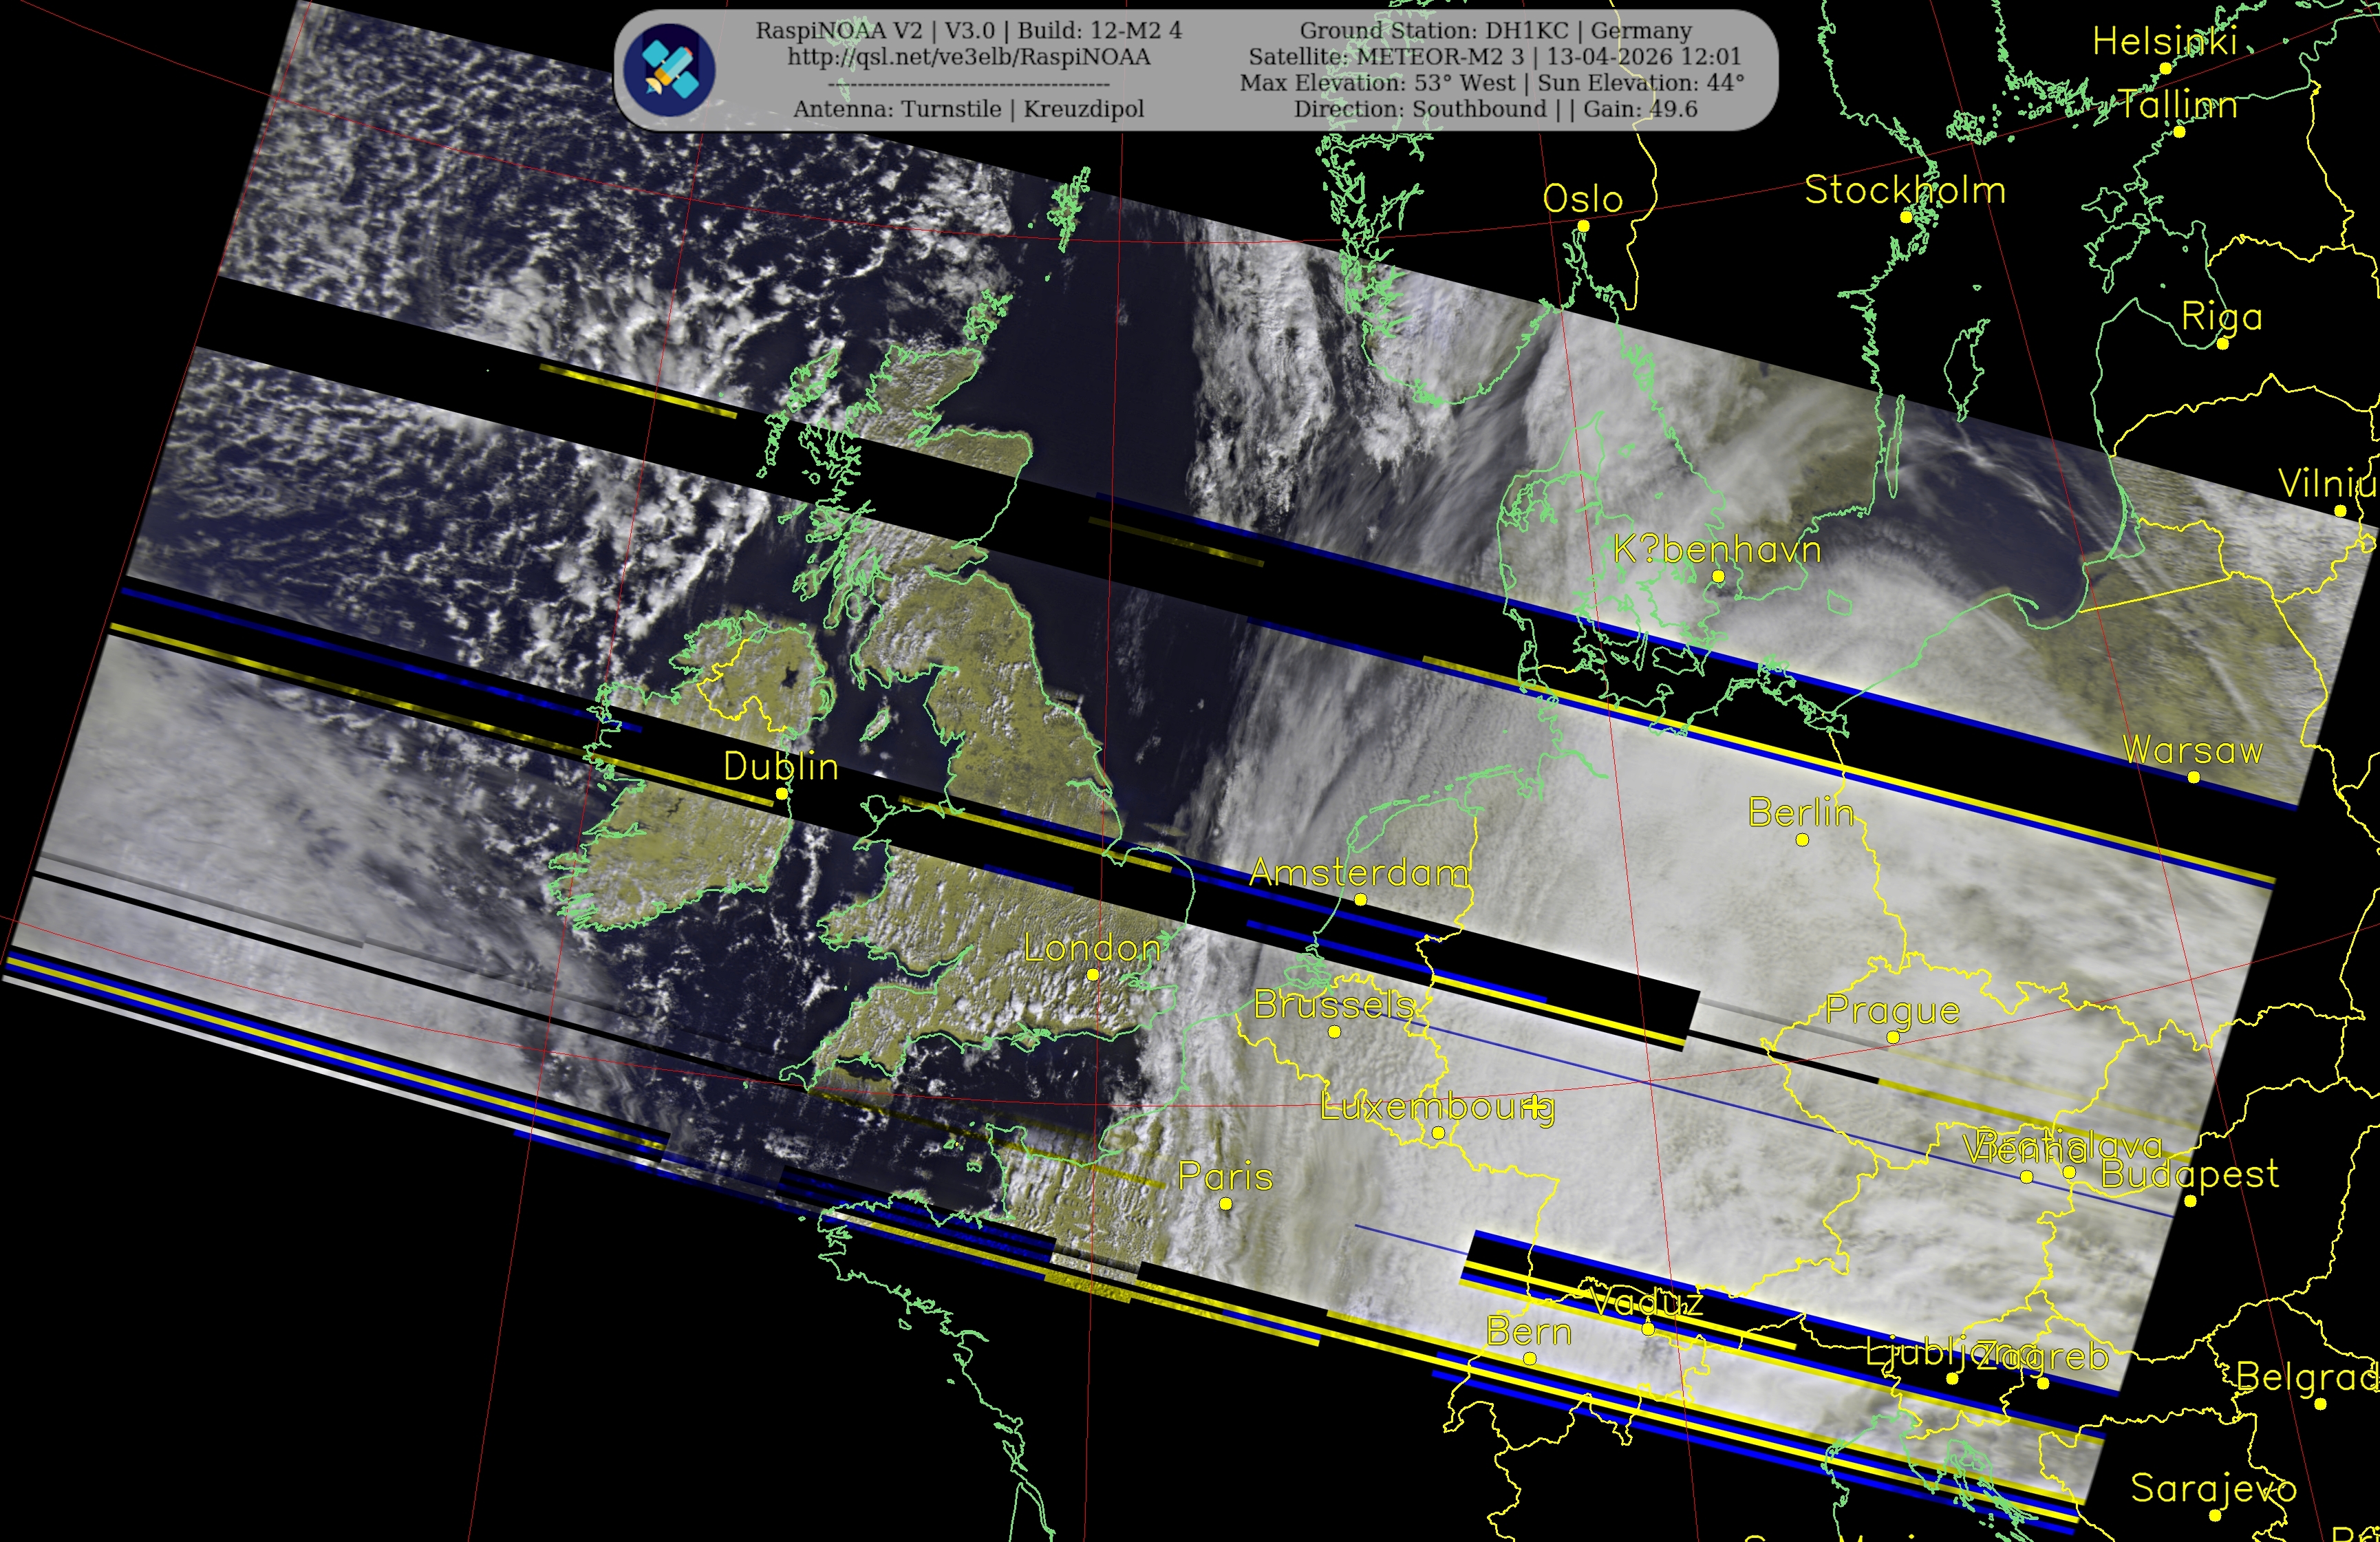2380x1542 pixels.
Task: Click the Sarajevo city label
Action: (2214, 1488)
